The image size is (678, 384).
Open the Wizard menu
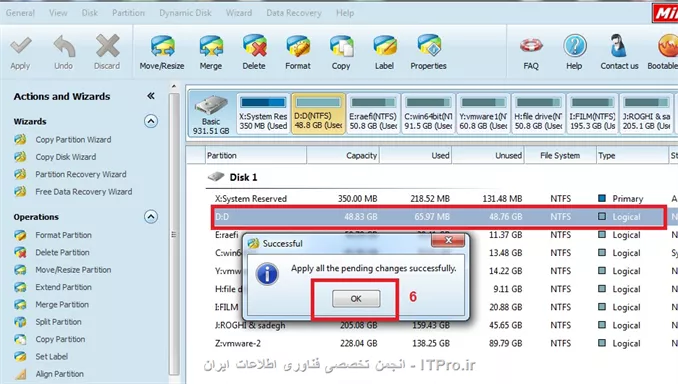click(x=239, y=13)
